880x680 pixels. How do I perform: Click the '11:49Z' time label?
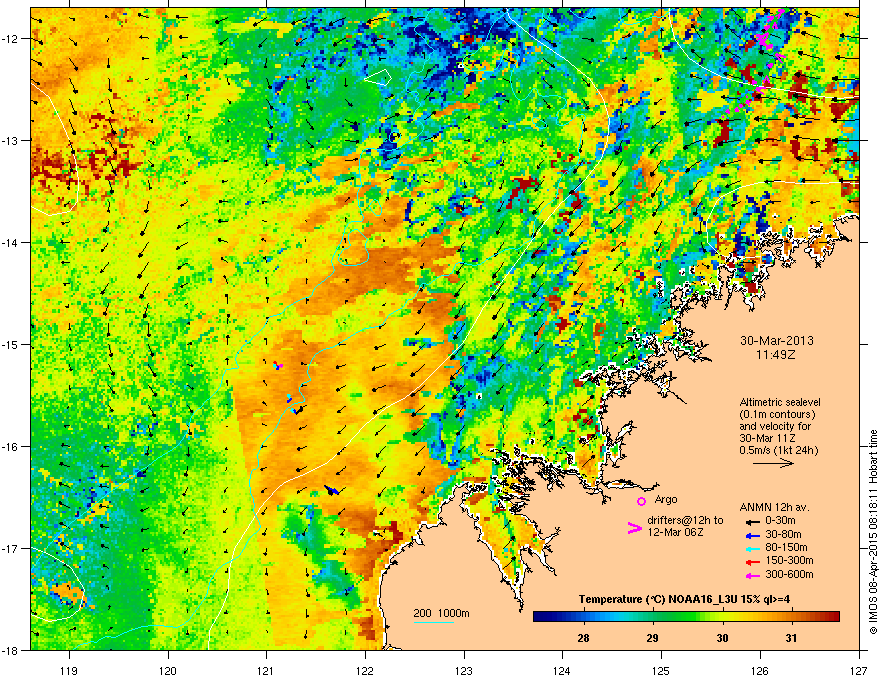(776, 355)
